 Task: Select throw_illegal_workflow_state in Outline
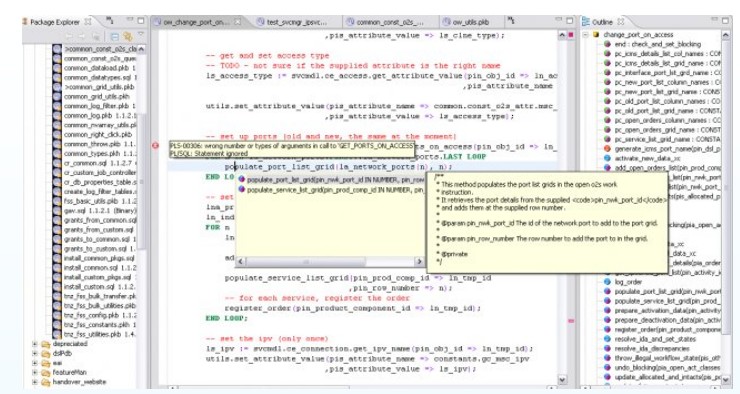click(x=667, y=358)
